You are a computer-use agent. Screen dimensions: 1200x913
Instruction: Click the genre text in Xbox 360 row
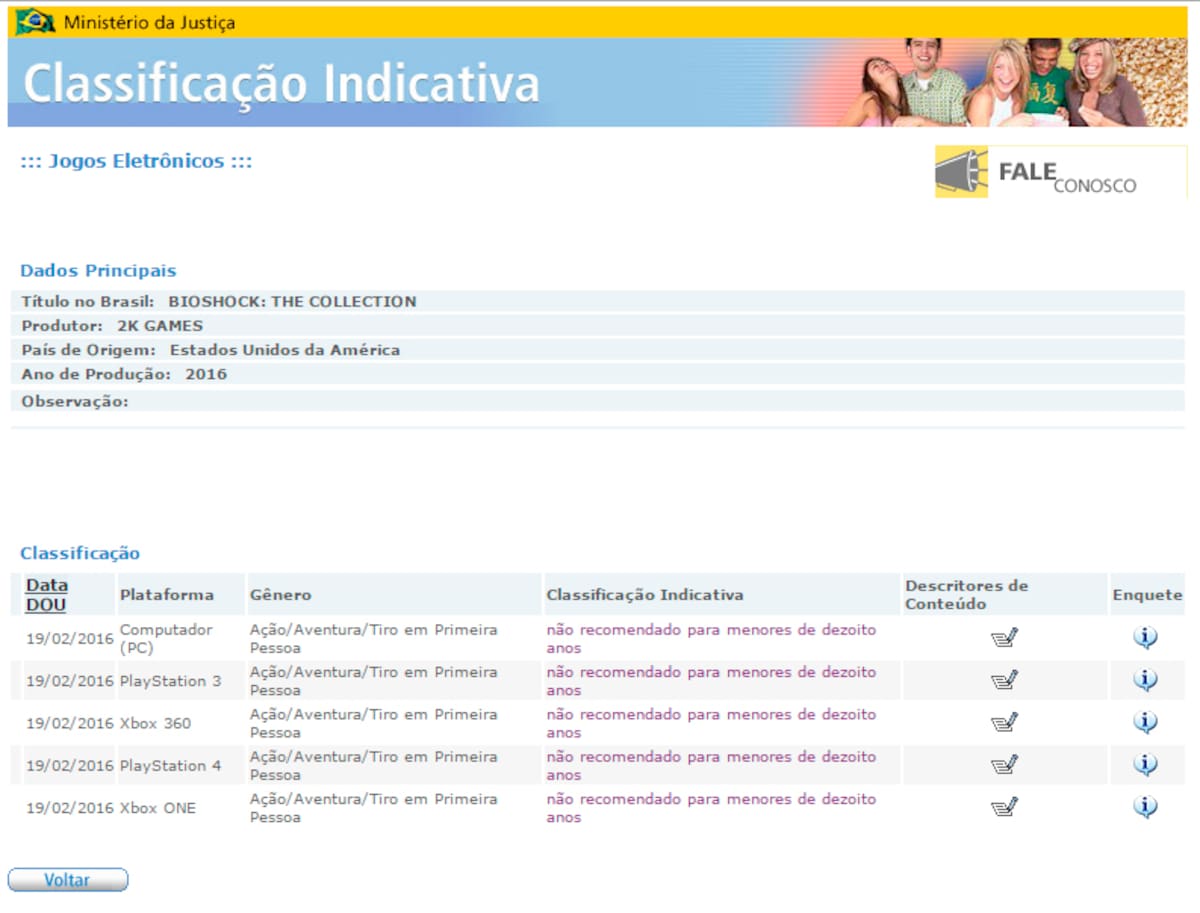[373, 723]
